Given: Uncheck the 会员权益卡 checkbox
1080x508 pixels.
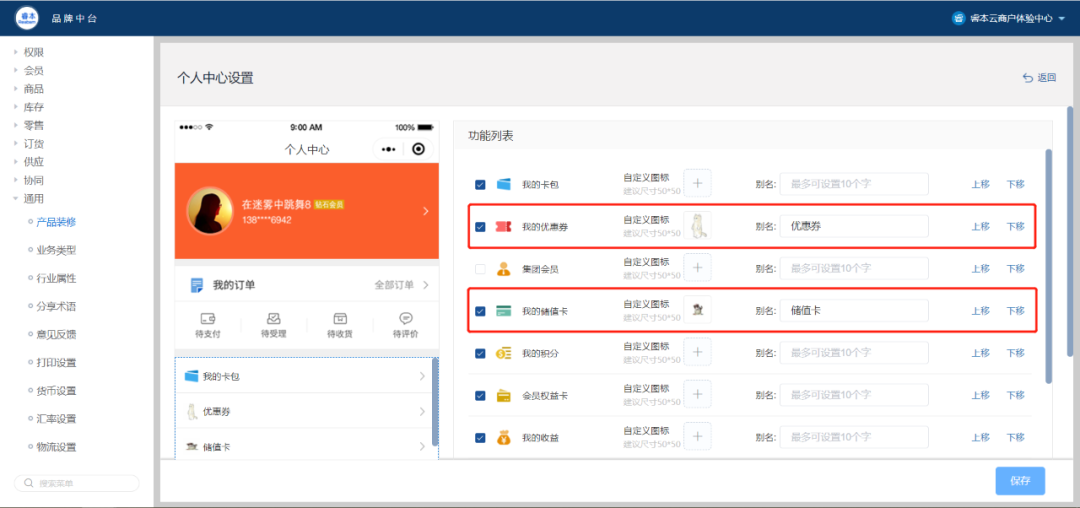Looking at the screenshot, I should coord(480,396).
